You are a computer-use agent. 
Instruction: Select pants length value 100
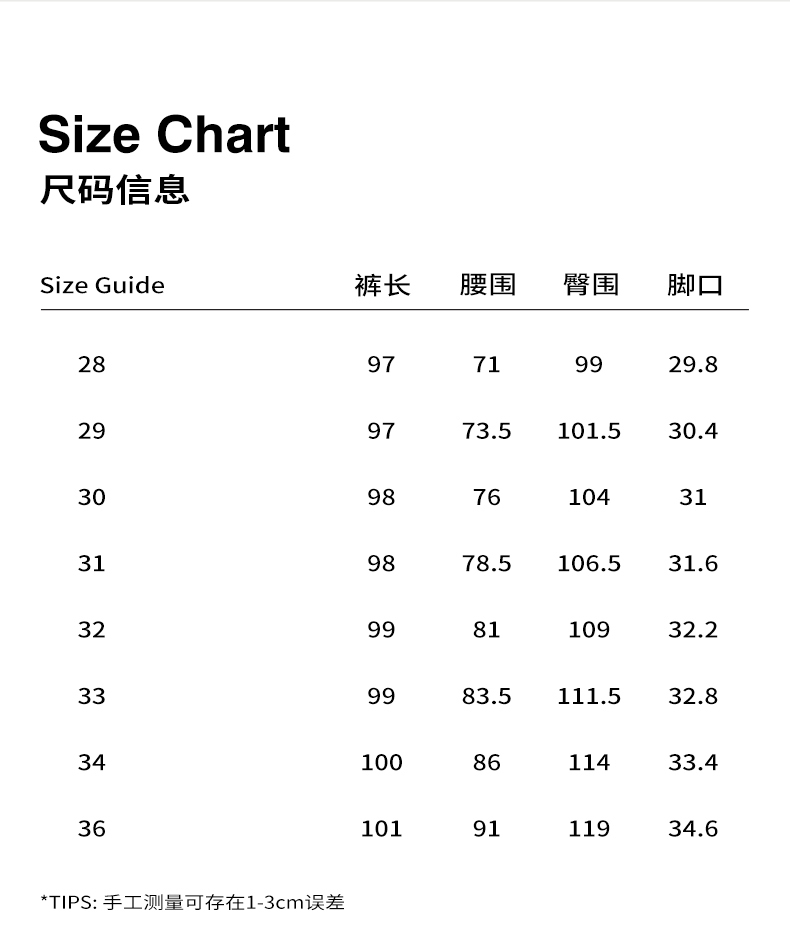tap(381, 763)
